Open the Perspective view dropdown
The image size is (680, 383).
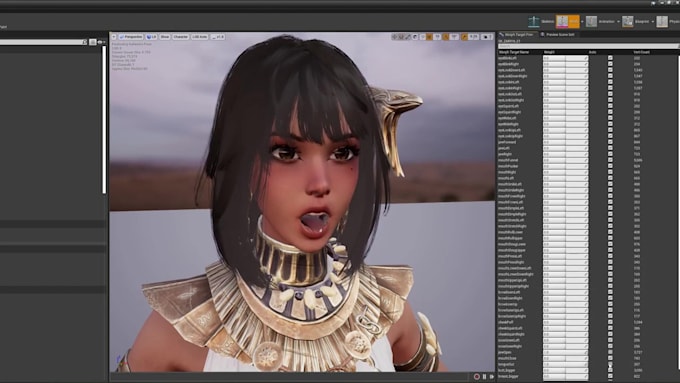(131, 37)
